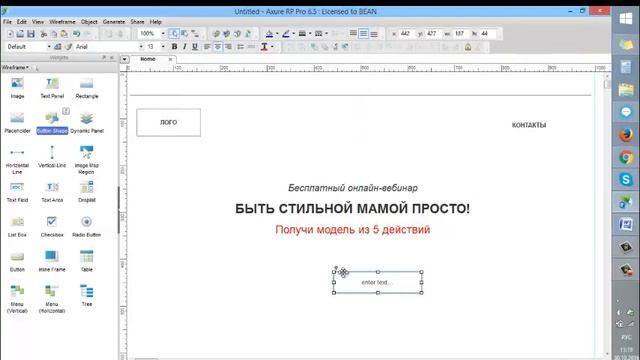Open the line color dropdown arrow
The width and height of the screenshot is (640, 360).
(293, 33)
